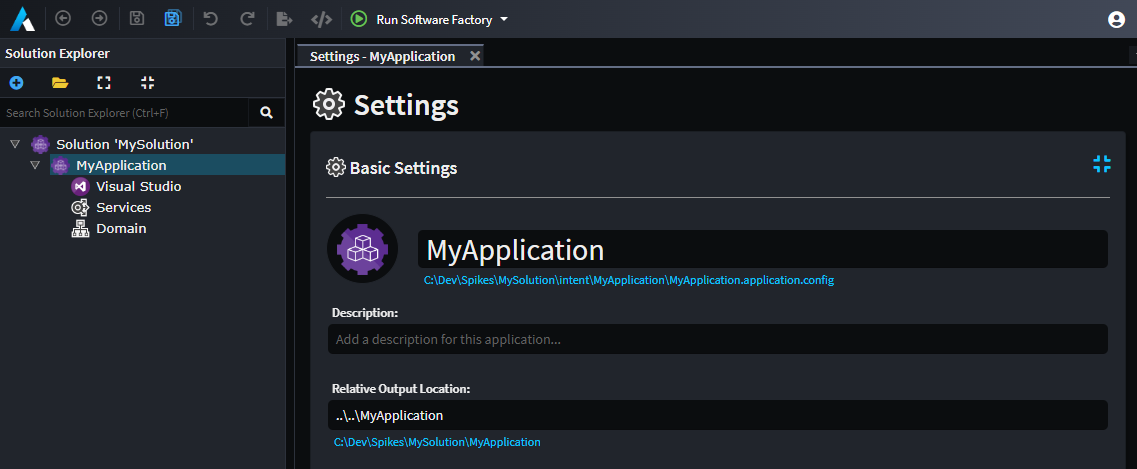1137x469 pixels.
Task: Expand all nodes in Solution Explorer
Action: click(x=104, y=82)
